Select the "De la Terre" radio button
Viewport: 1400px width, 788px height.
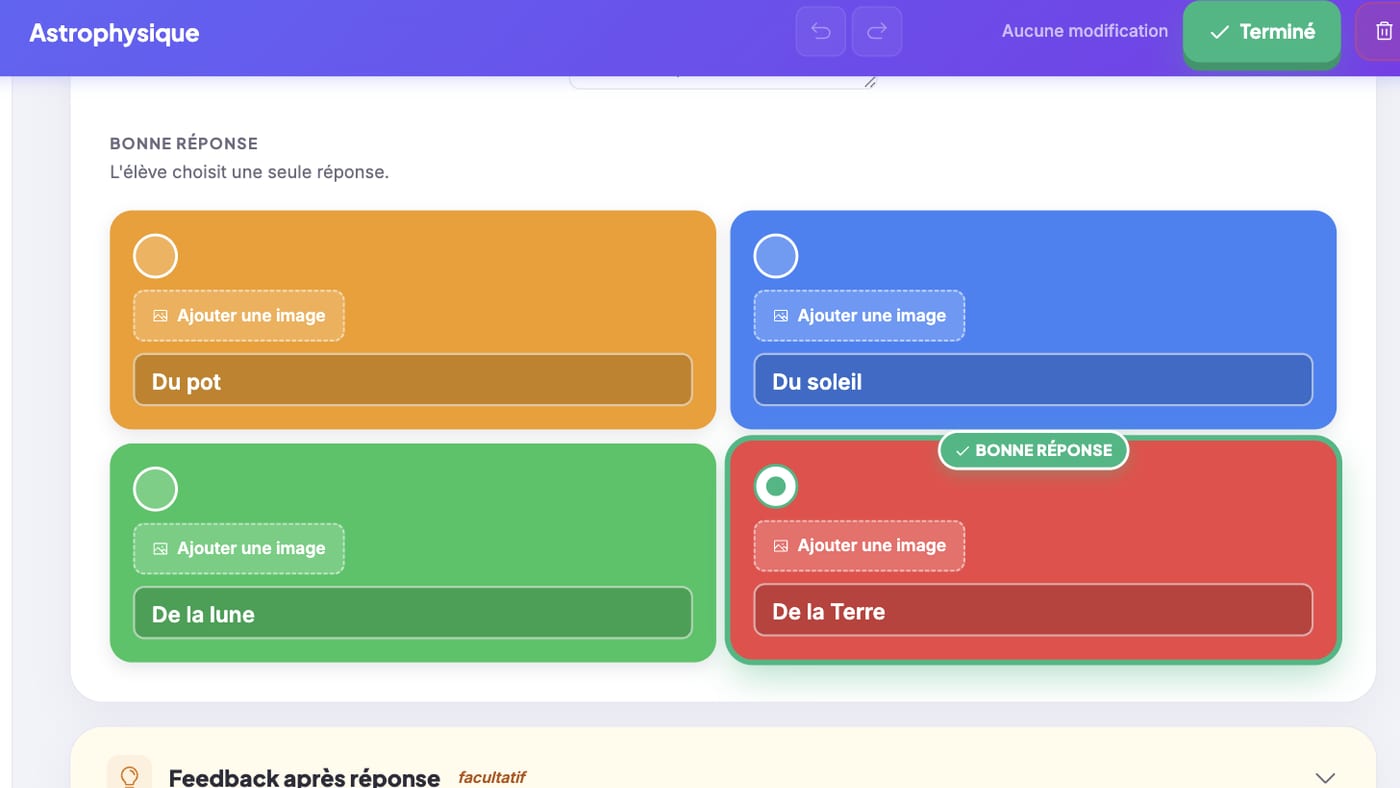tap(776, 486)
